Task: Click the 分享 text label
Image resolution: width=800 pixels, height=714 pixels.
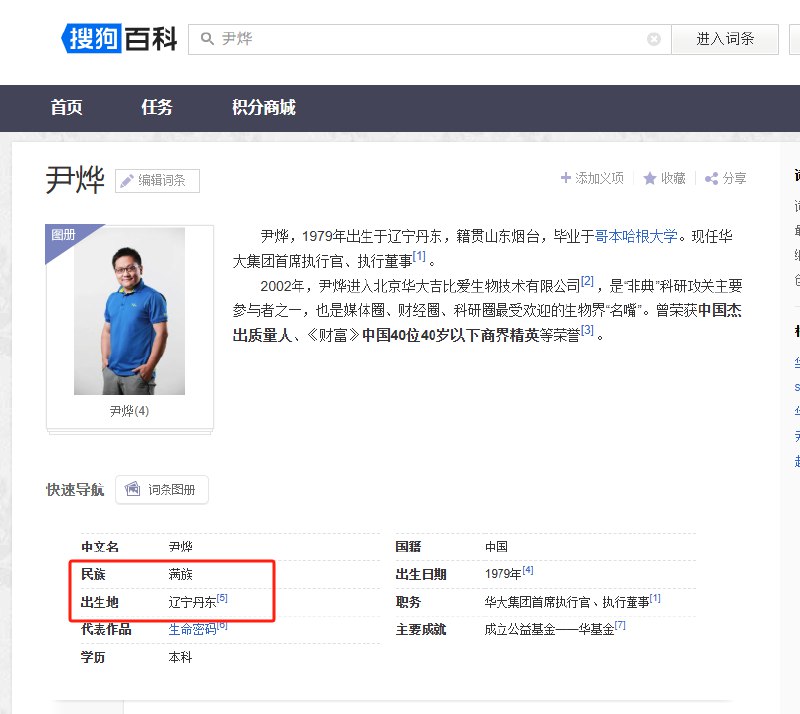Action: pyautogui.click(x=735, y=178)
